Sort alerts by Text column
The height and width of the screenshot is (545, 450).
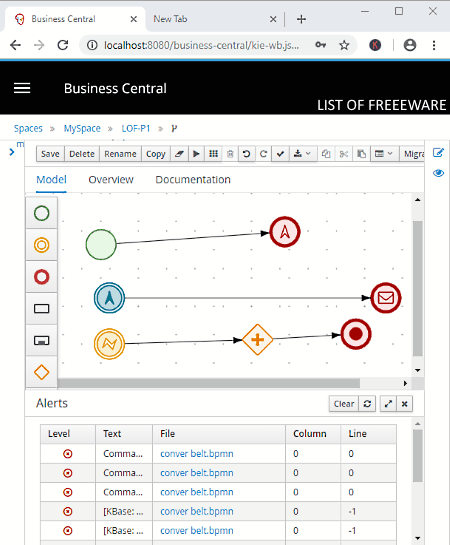[124, 434]
